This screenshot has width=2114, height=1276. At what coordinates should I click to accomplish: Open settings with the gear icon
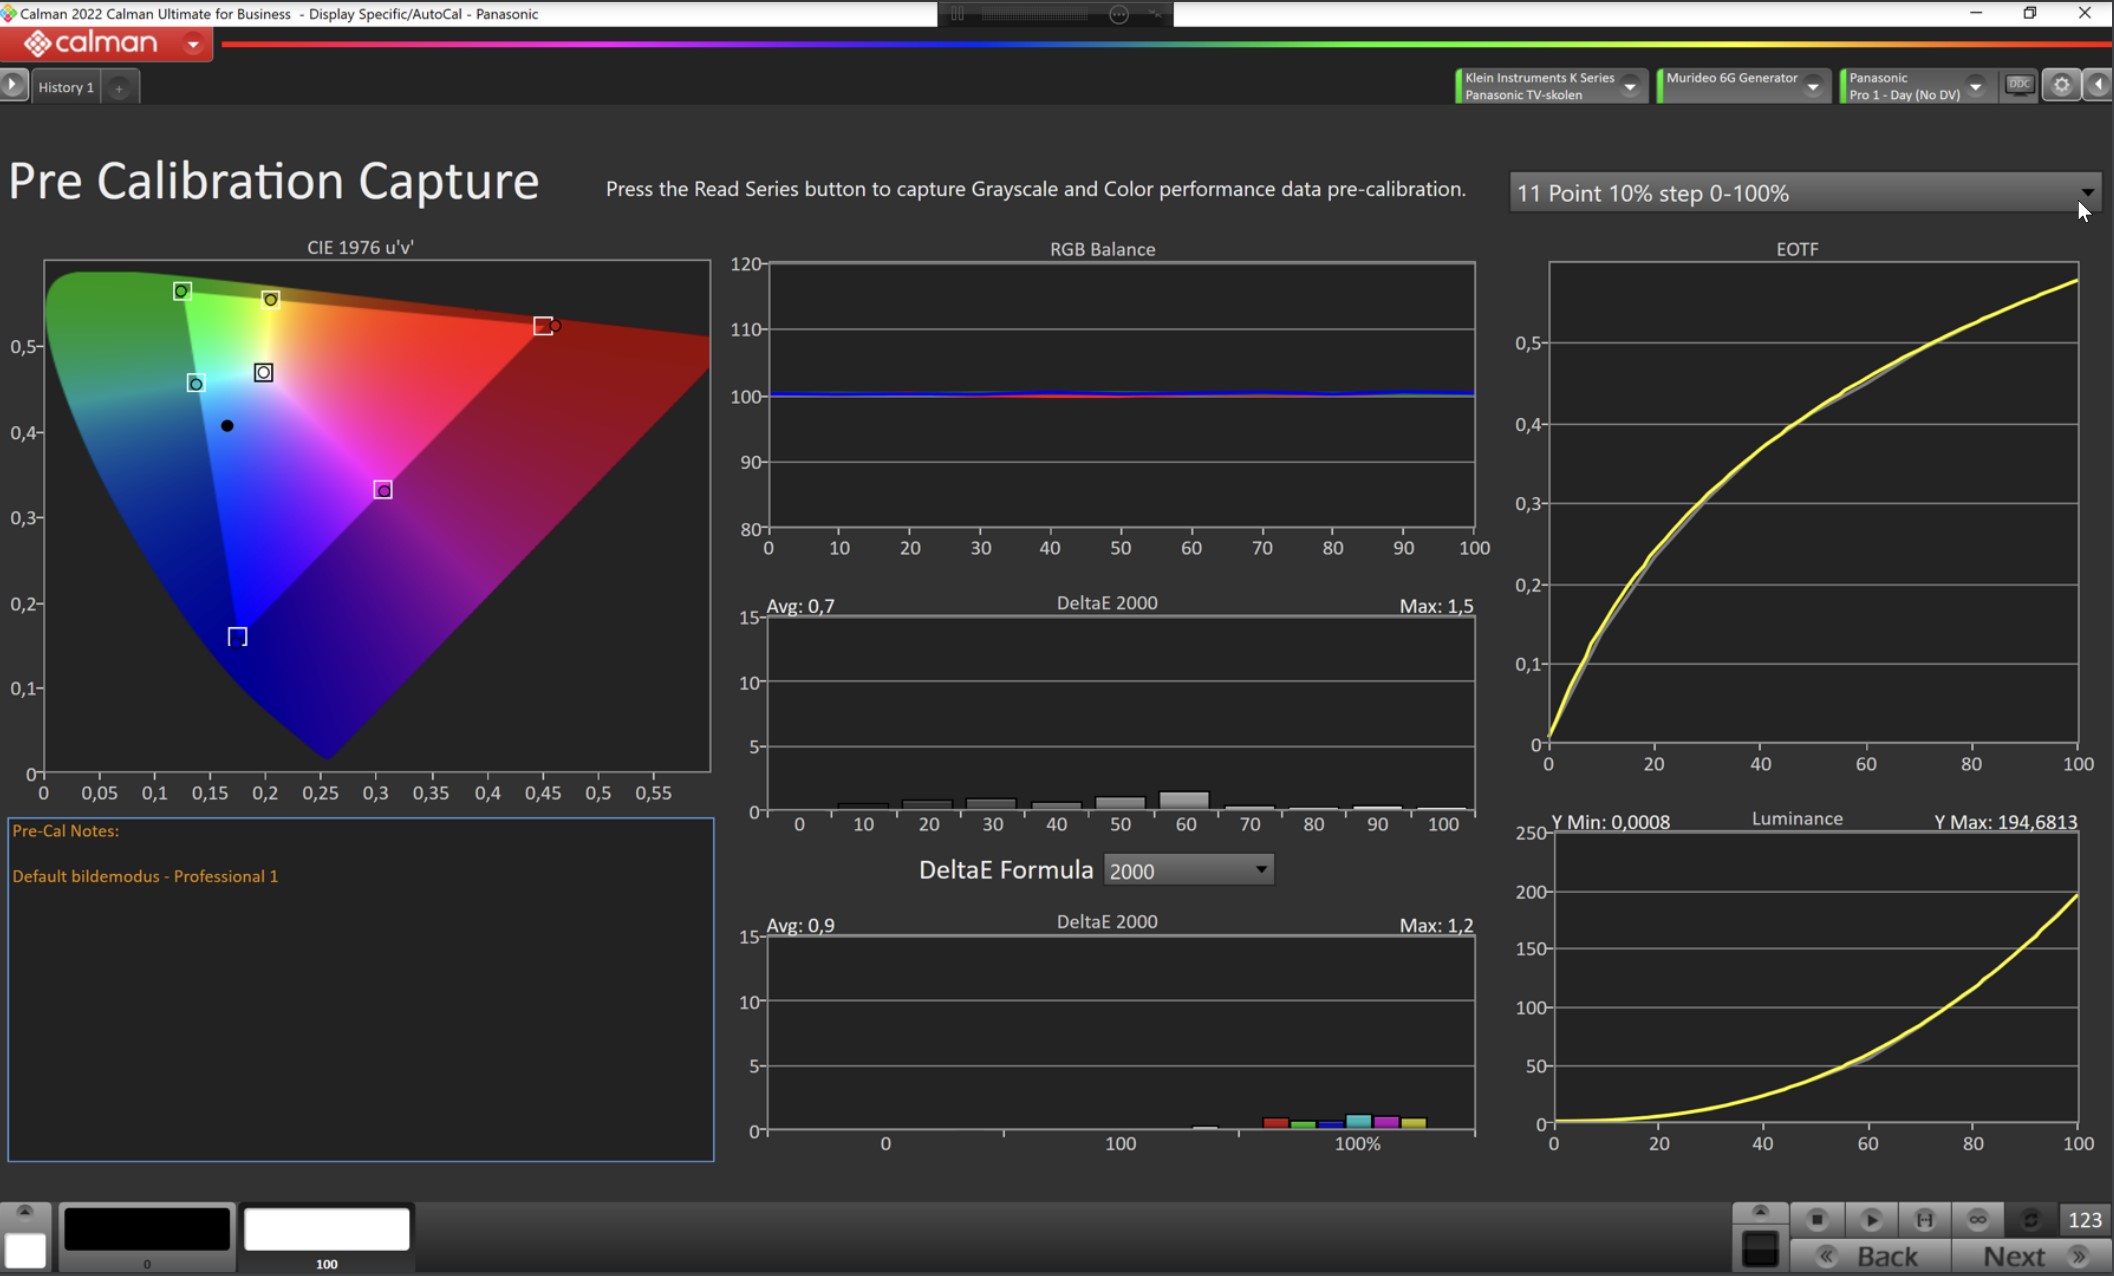(x=2061, y=86)
